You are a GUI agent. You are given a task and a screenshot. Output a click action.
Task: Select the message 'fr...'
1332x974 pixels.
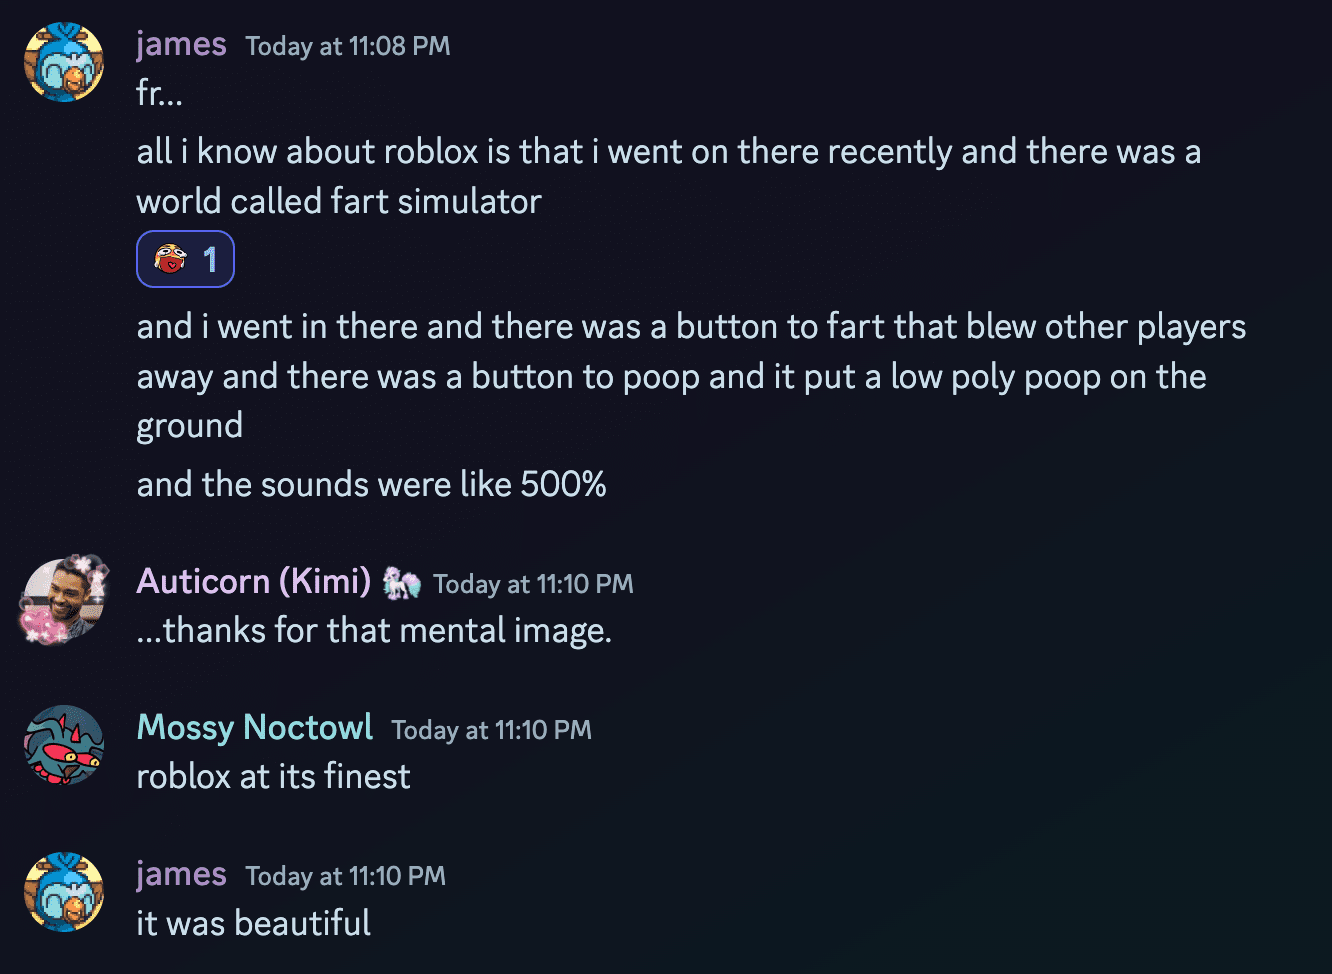pyautogui.click(x=159, y=93)
